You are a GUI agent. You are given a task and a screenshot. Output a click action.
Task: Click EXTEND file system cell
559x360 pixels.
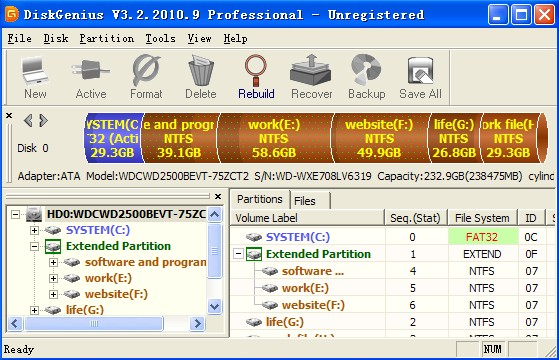(x=482, y=254)
